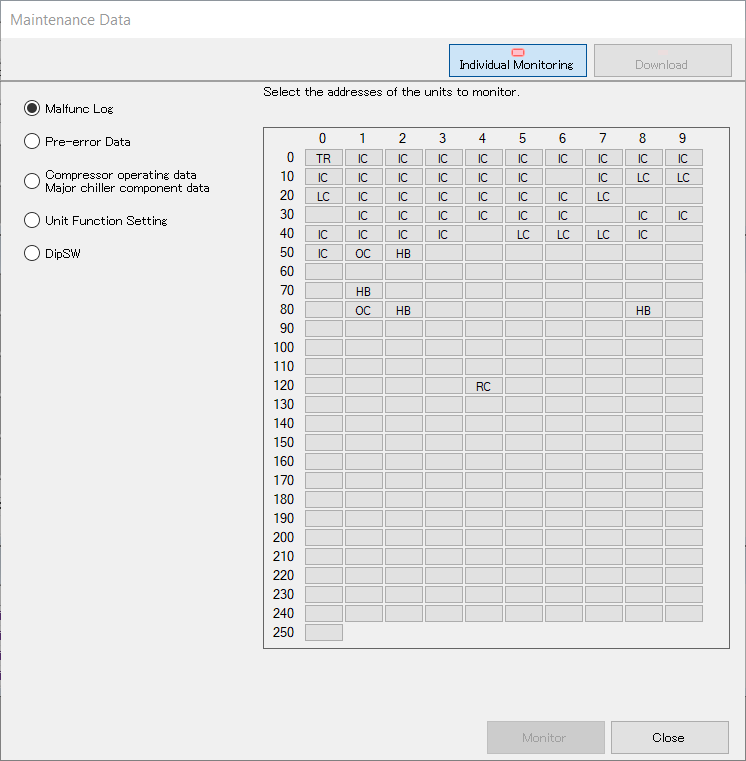Select the HB unit at address 82
746x761 pixels.
click(403, 310)
